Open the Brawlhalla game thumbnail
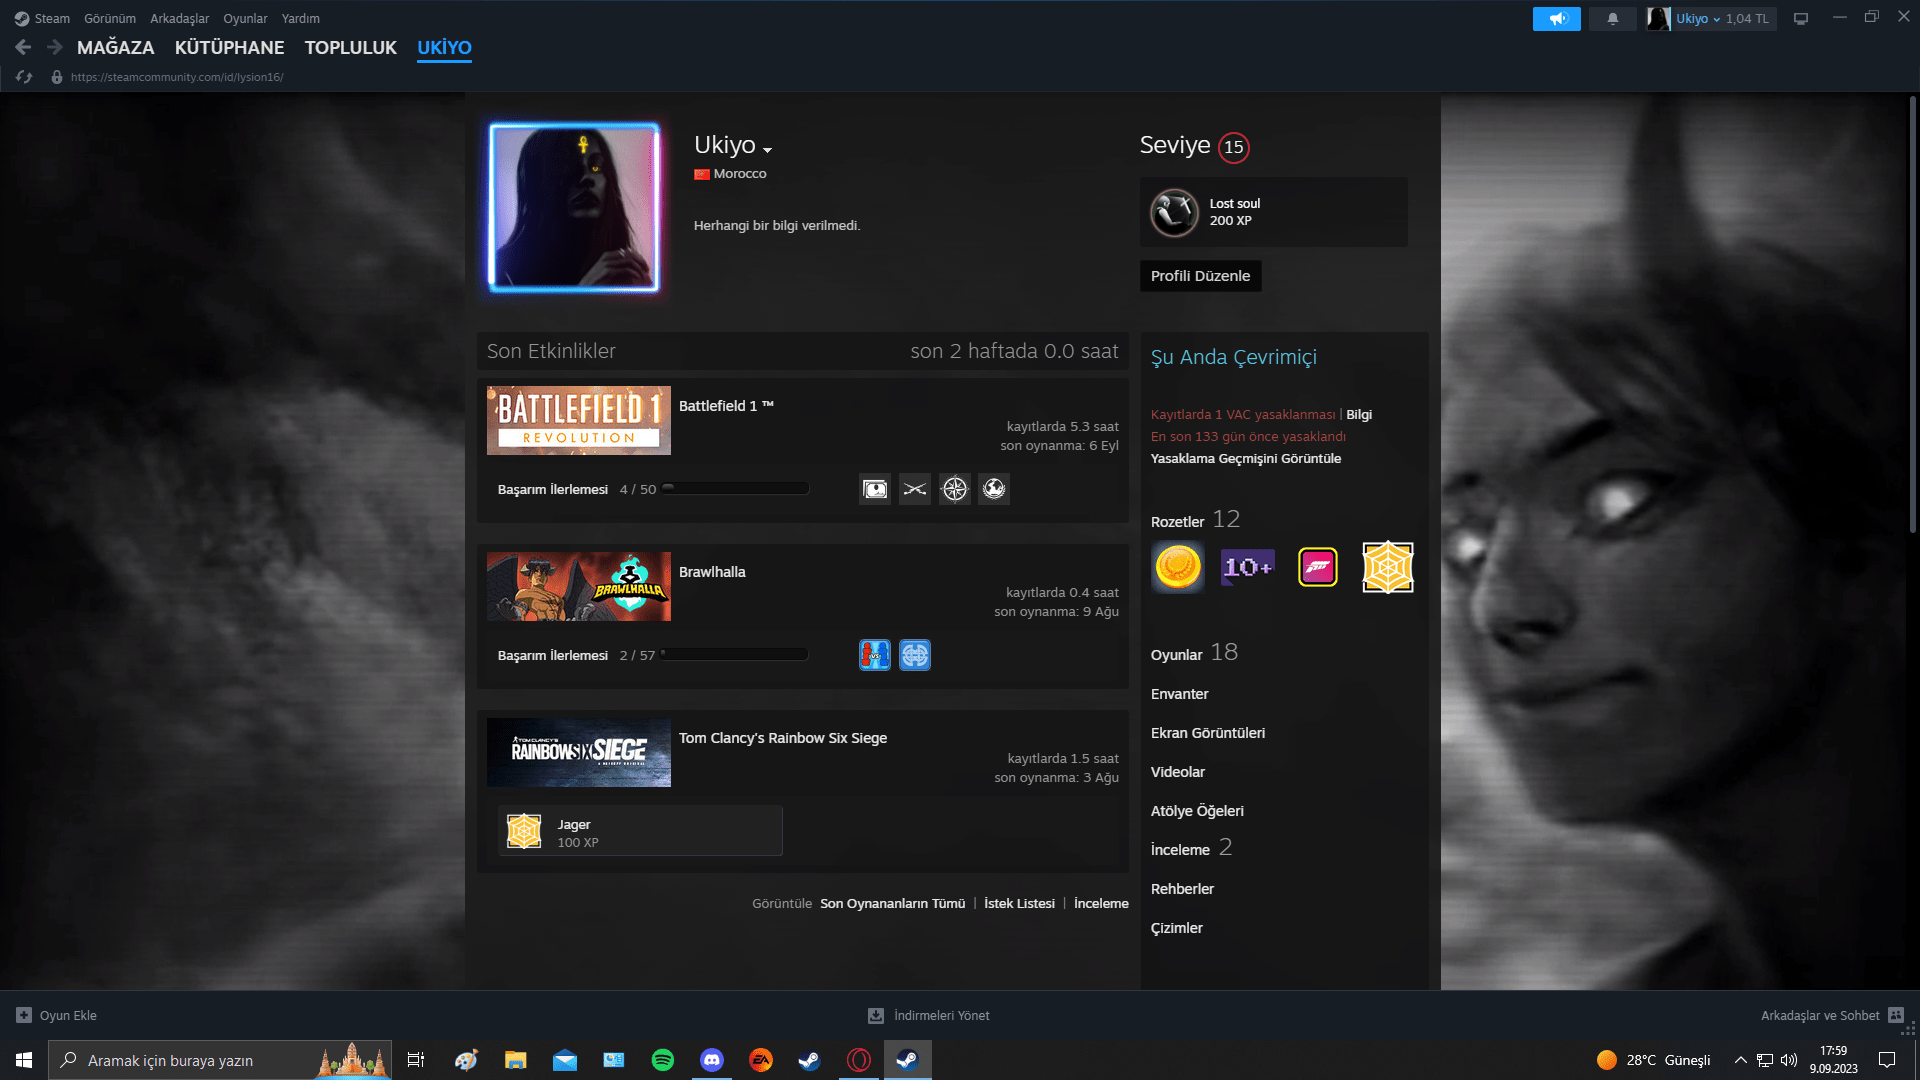 [x=579, y=586]
